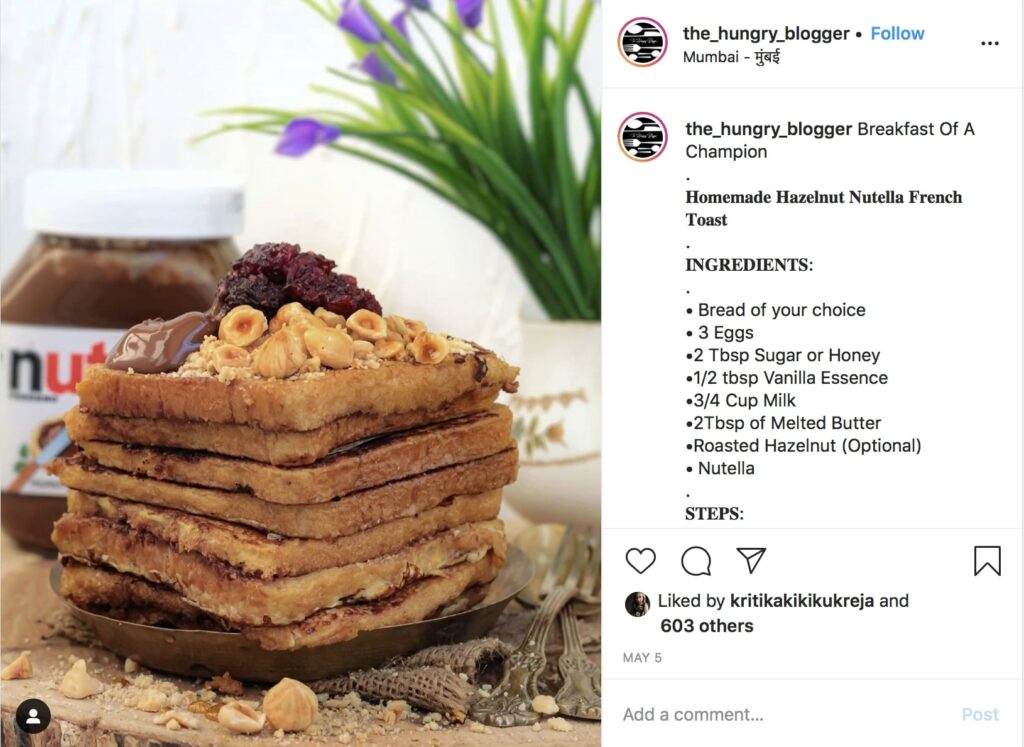Open kritikakikikukreja's profile
The image size is (1024, 747).
click(801, 600)
